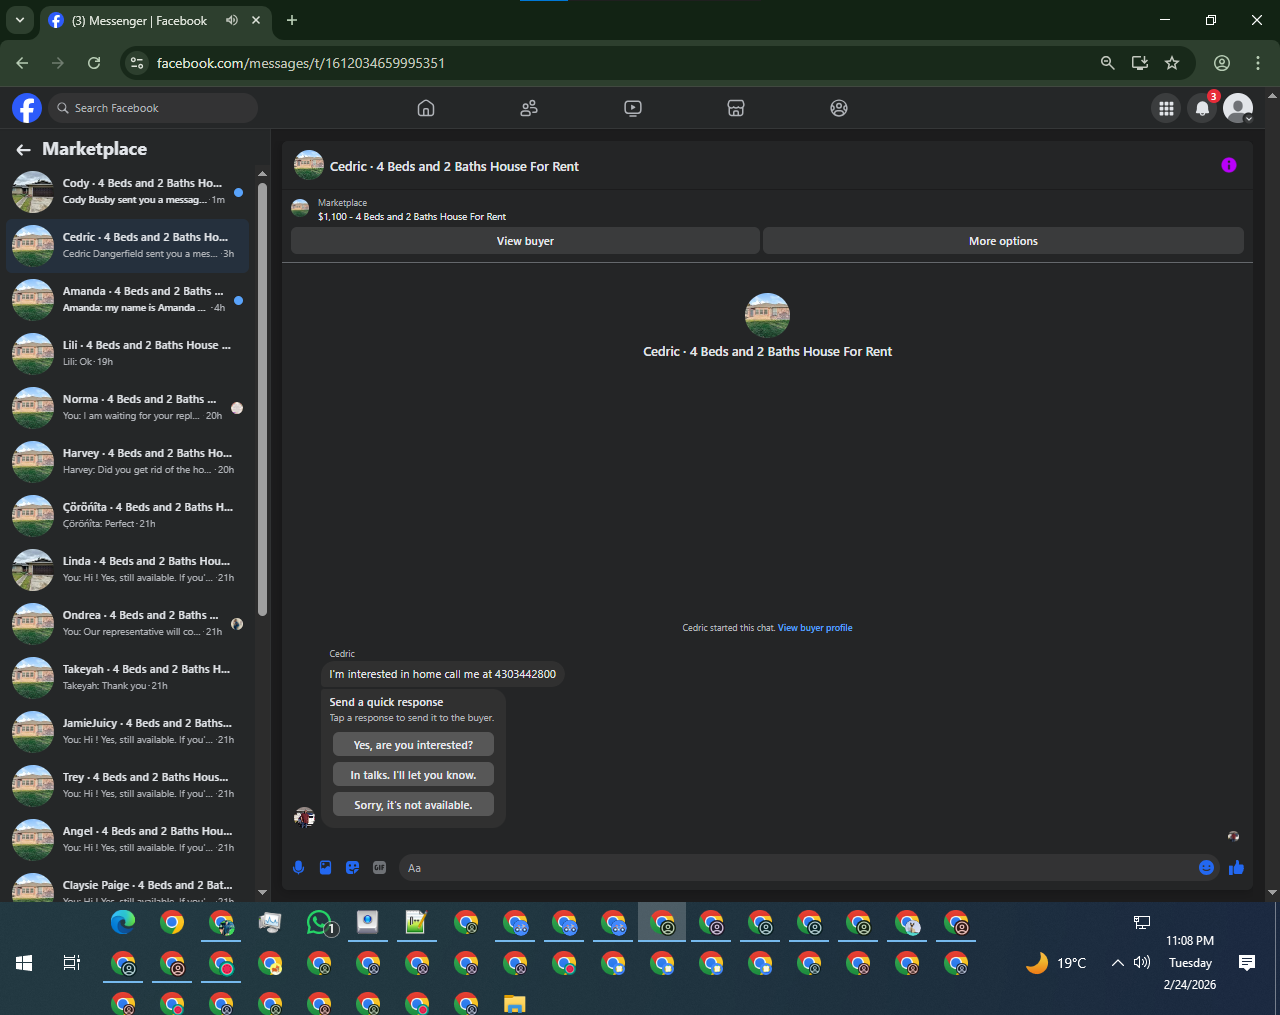
Task: Open the Facebook menu grid icon
Action: point(1166,108)
